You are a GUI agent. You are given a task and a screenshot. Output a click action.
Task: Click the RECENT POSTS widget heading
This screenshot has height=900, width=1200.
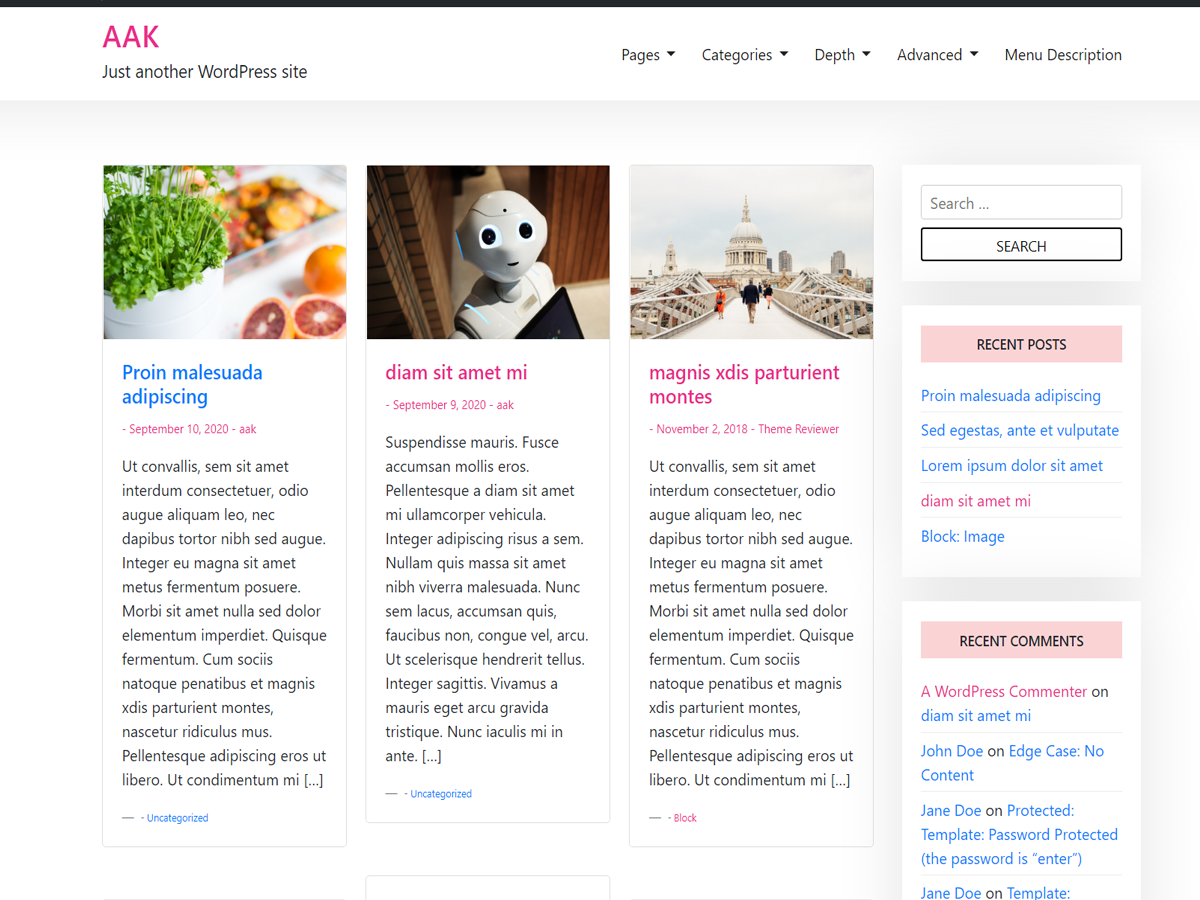1021,344
